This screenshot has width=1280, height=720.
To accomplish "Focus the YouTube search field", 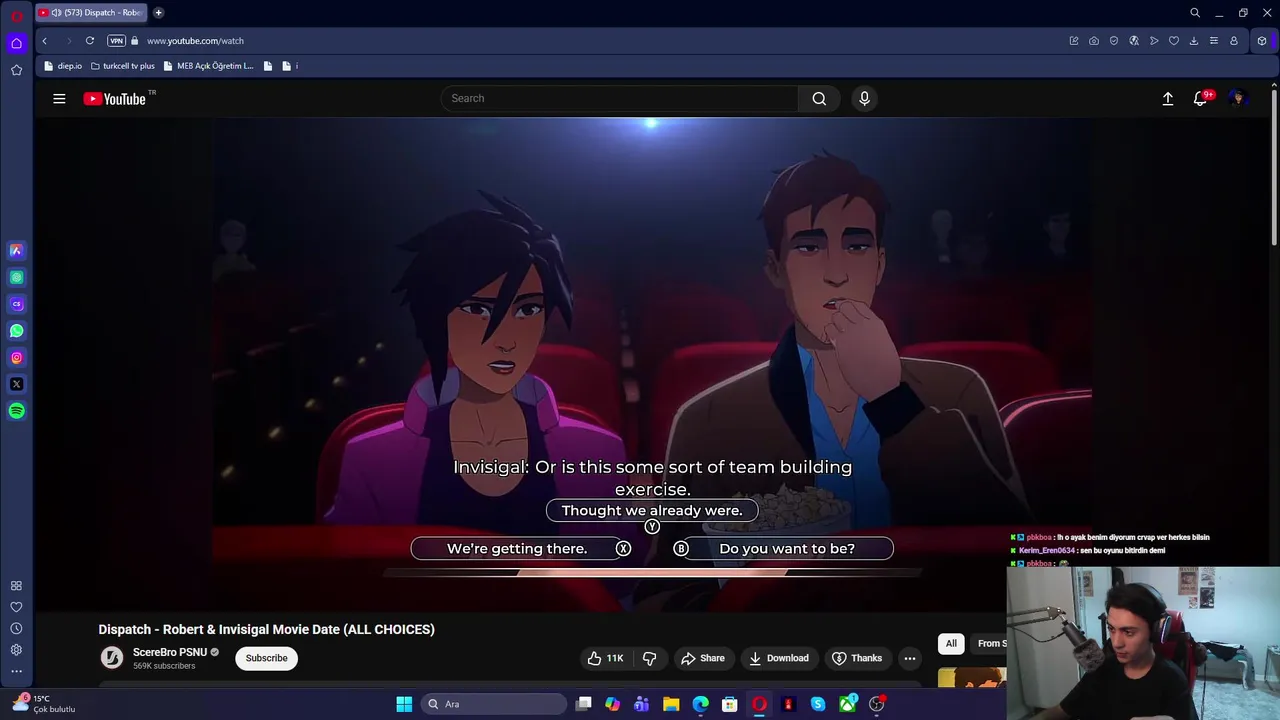I will [x=620, y=98].
